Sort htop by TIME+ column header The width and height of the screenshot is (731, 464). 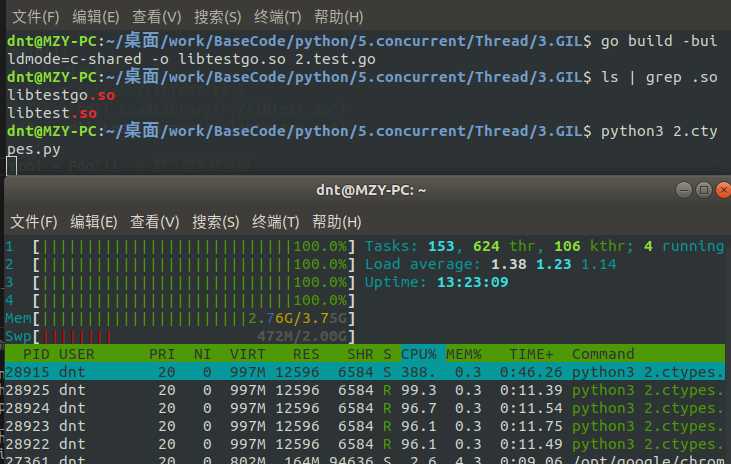(x=531, y=354)
